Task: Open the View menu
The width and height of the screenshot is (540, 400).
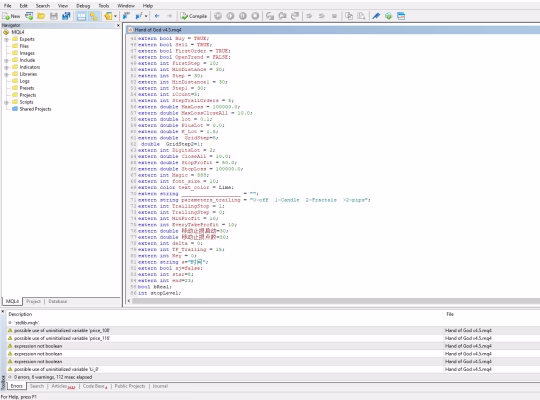Action: 63,6
